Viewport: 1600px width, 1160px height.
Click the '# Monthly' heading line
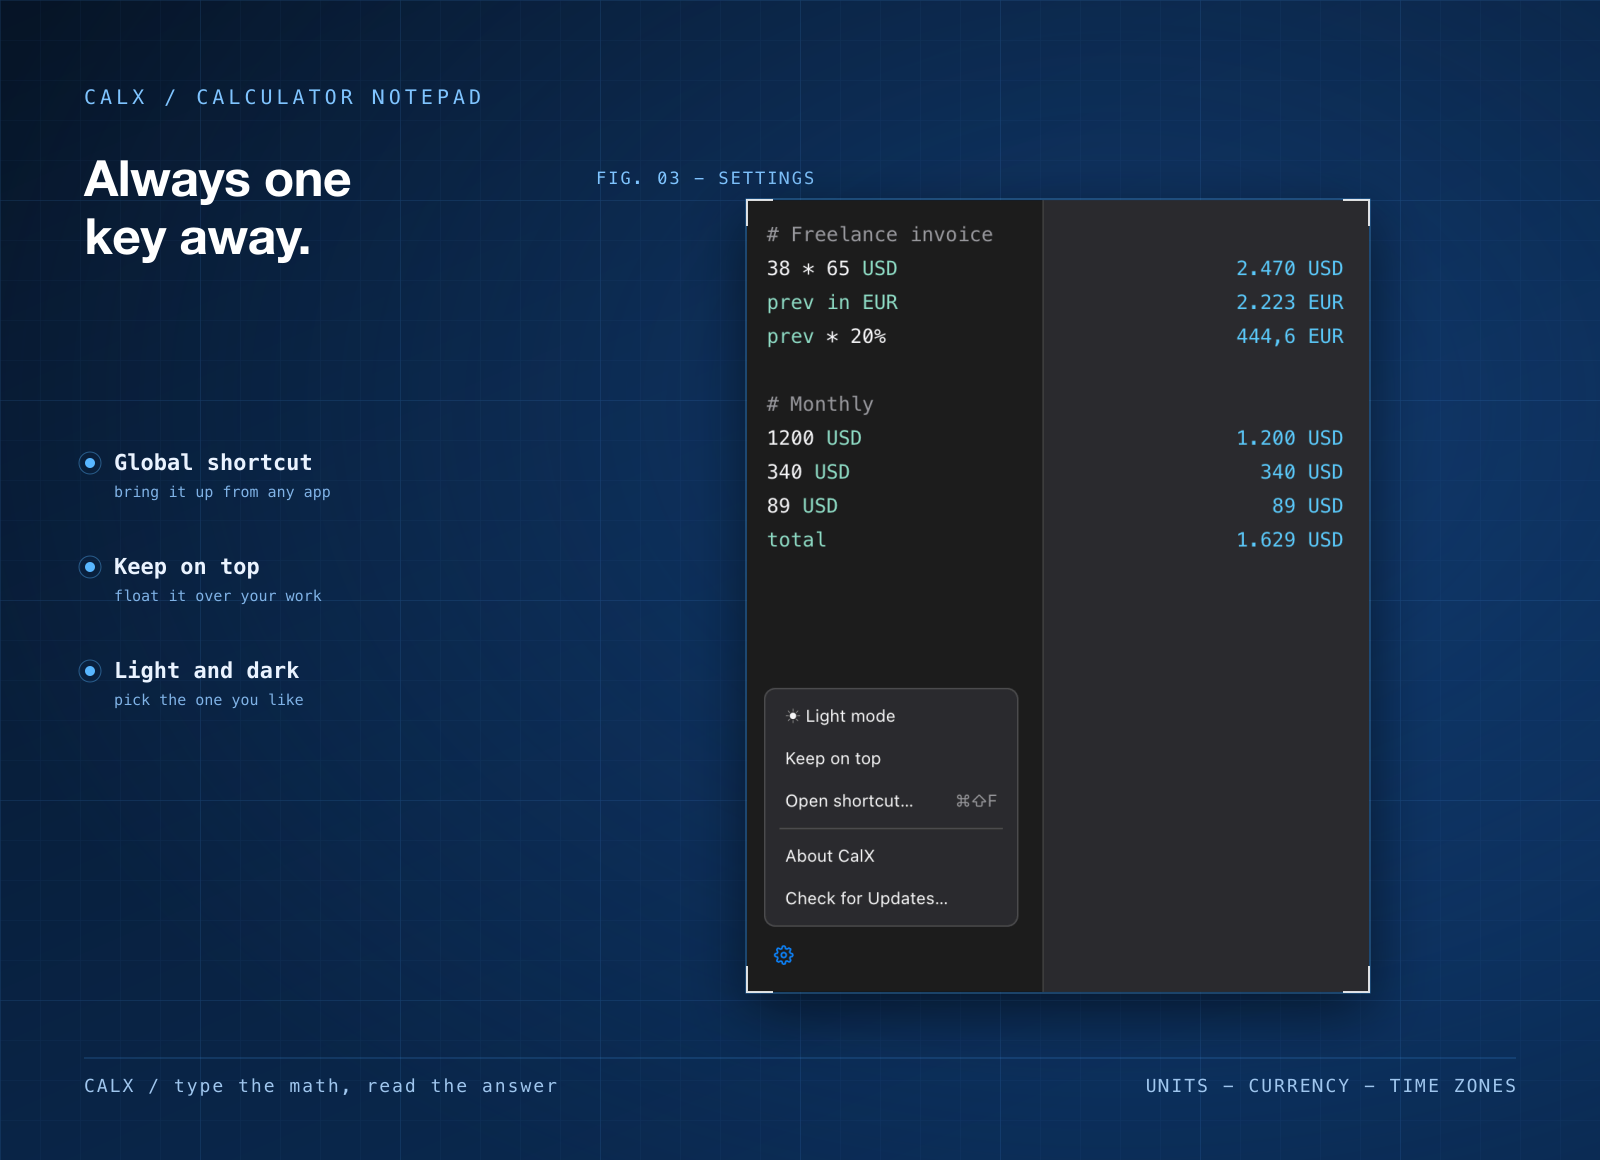point(820,404)
